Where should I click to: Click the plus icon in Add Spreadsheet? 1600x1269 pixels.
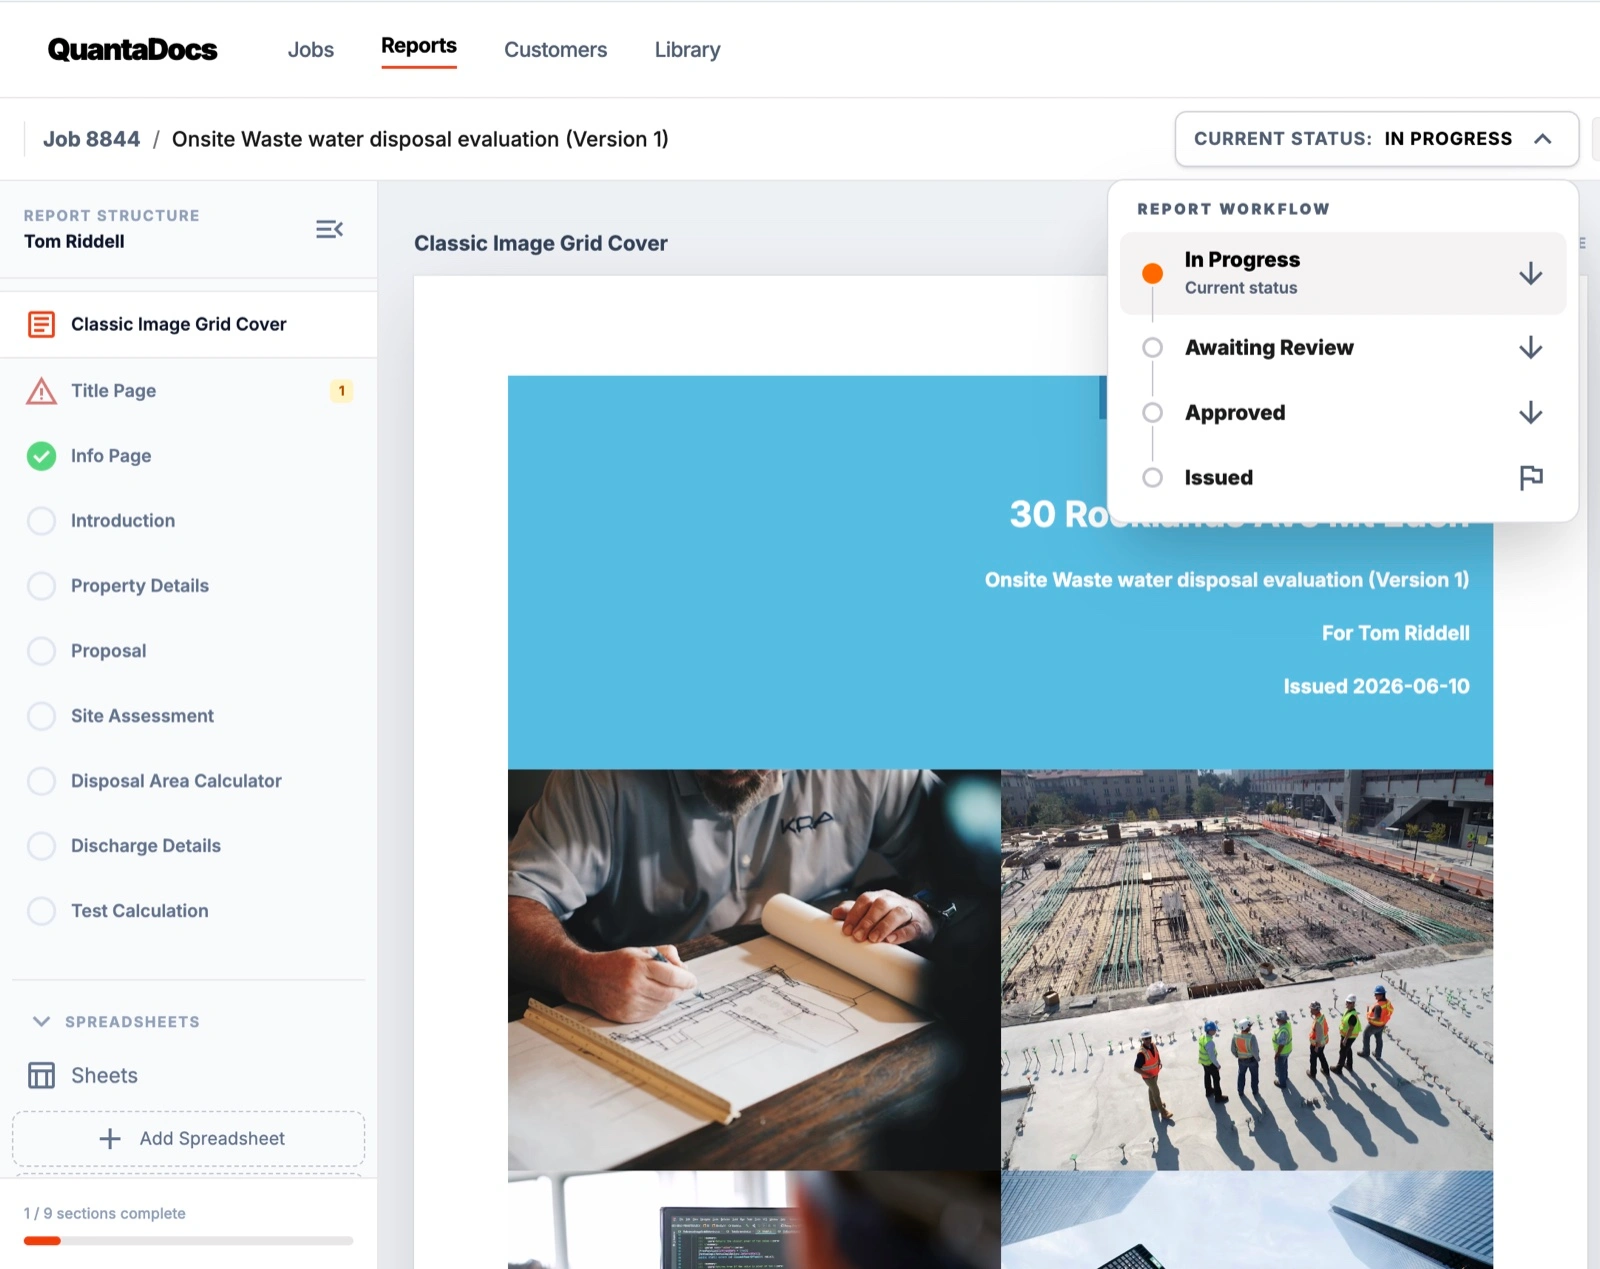(x=110, y=1138)
